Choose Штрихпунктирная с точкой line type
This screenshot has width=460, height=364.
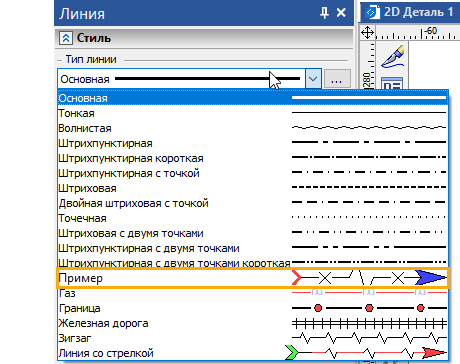[x=253, y=173]
